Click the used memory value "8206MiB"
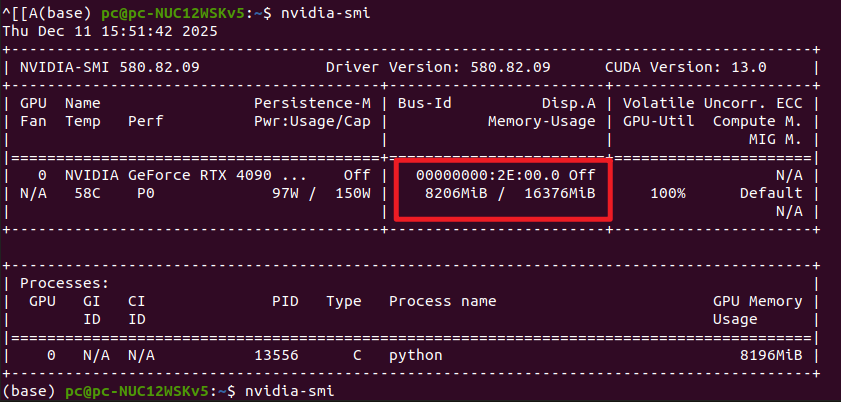The height and width of the screenshot is (402, 841). tap(456, 193)
